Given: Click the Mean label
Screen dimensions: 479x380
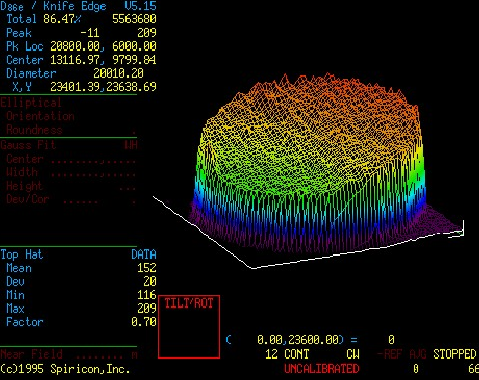Looking at the screenshot, I should coord(19,268).
